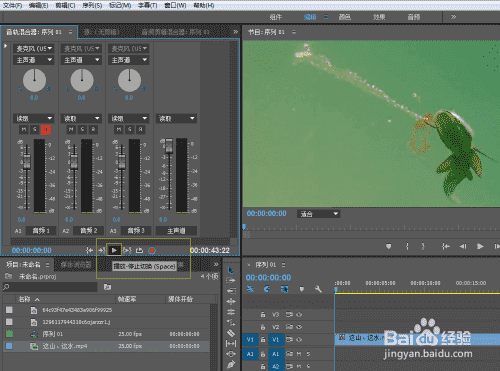
Task: Switch to the Effects workspace tab
Action: (x=379, y=17)
